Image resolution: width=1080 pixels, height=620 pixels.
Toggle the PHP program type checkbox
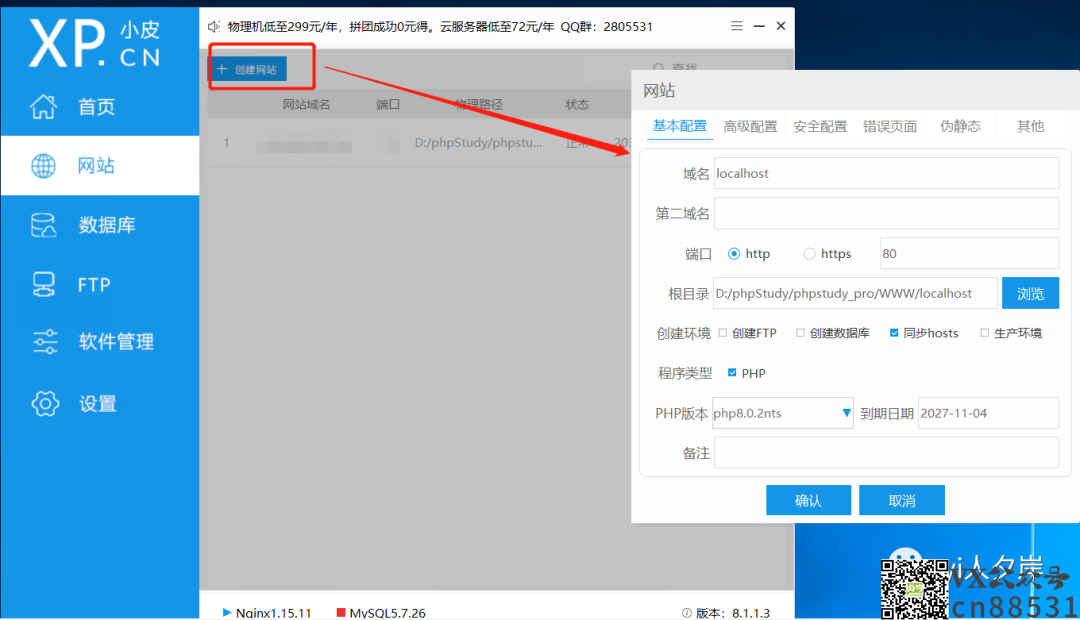732,373
